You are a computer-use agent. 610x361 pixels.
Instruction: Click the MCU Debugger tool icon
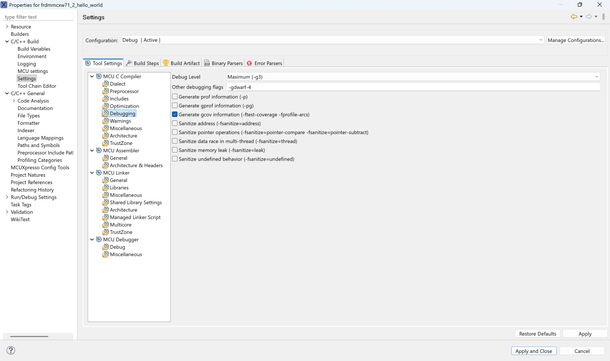[99, 239]
